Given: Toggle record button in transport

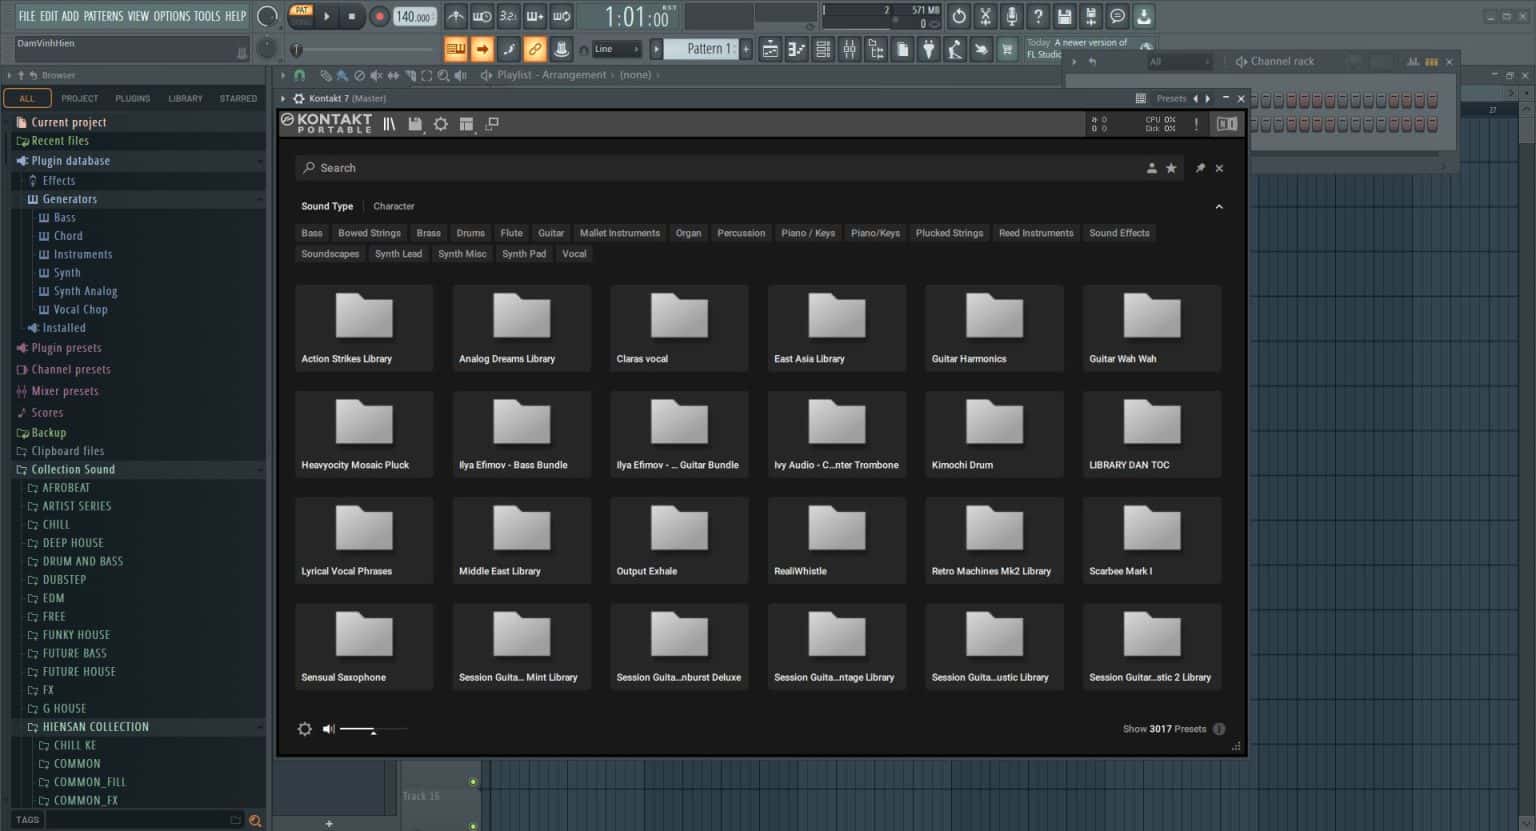Looking at the screenshot, I should [x=379, y=16].
